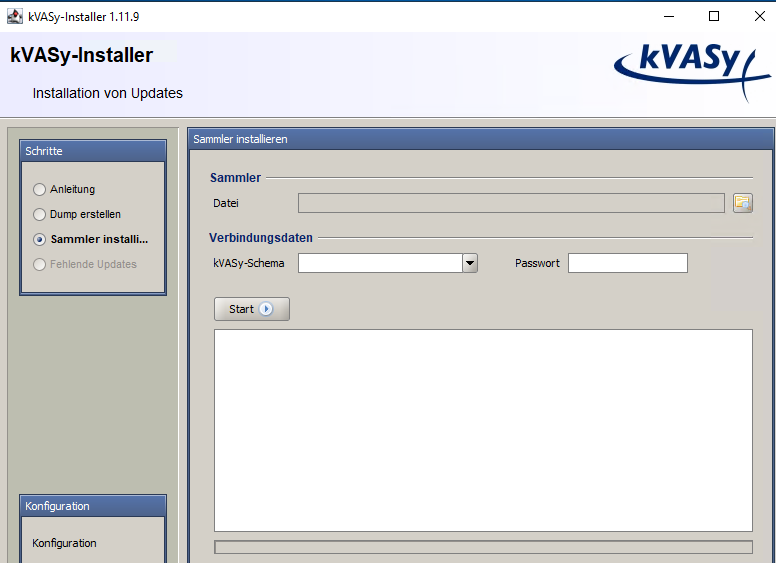Click the Fehlende Updates radio button
This screenshot has width=776, height=563.
(40, 264)
